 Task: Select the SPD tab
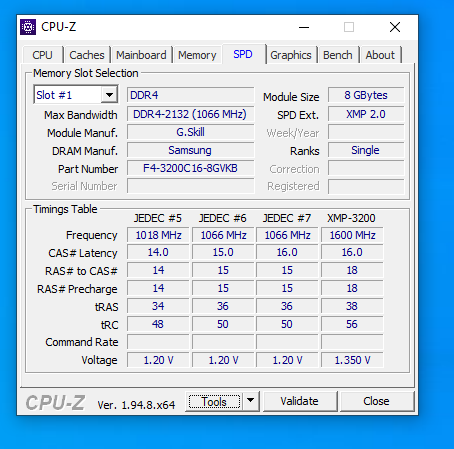(x=243, y=54)
